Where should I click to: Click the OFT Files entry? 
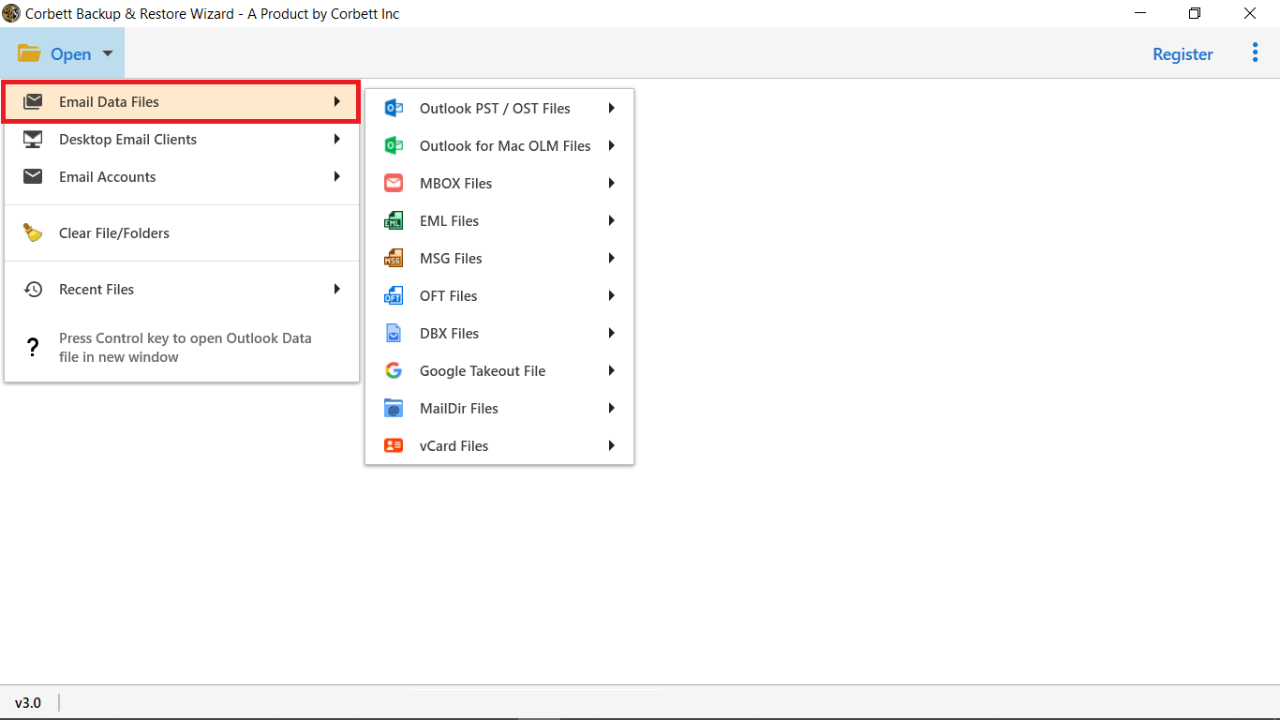(x=448, y=295)
